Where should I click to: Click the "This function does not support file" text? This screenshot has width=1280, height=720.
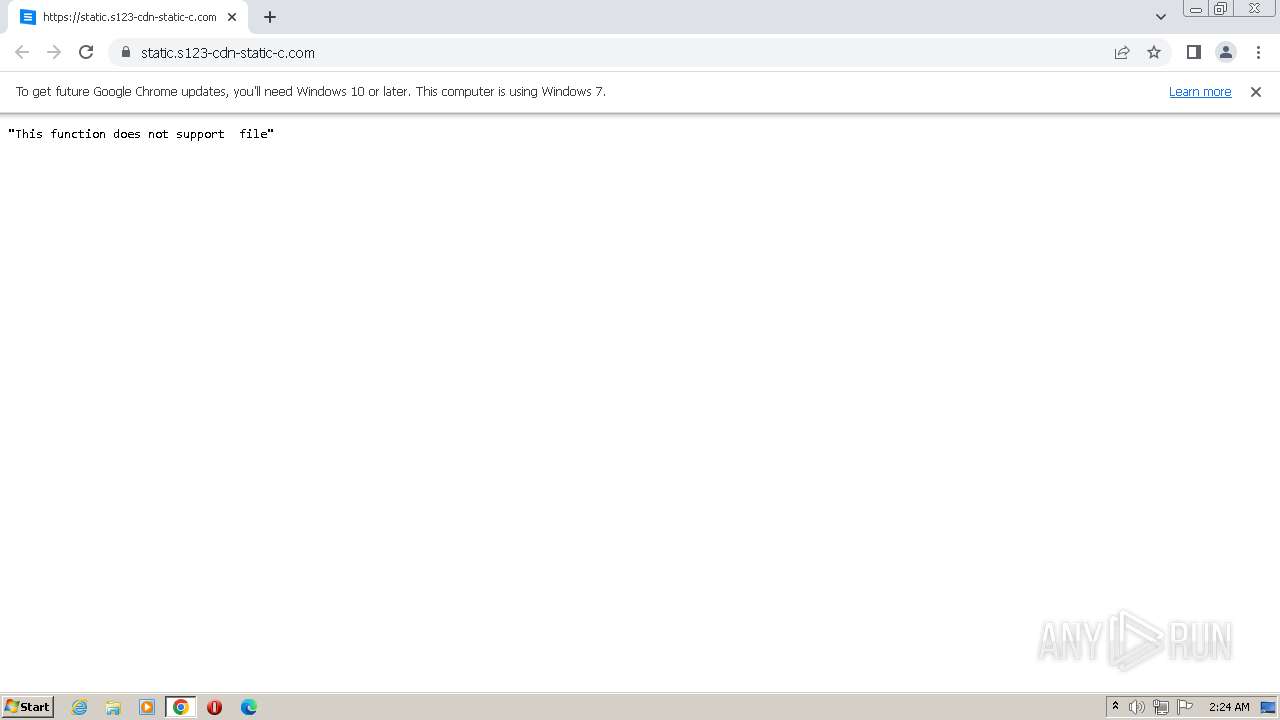pyautogui.click(x=141, y=134)
